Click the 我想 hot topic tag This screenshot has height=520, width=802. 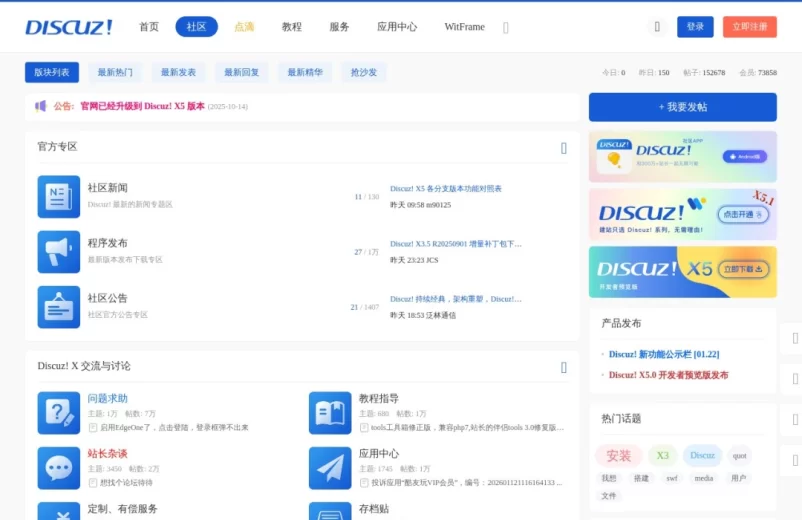pos(609,479)
